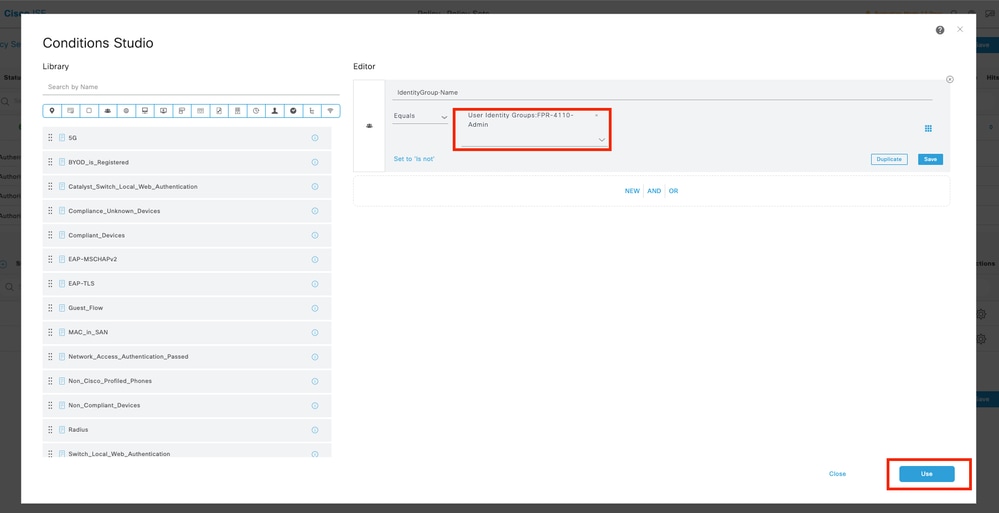The image size is (999, 513).
Task: Select Network_Access_Authentication_Passed condition
Action: (187, 357)
